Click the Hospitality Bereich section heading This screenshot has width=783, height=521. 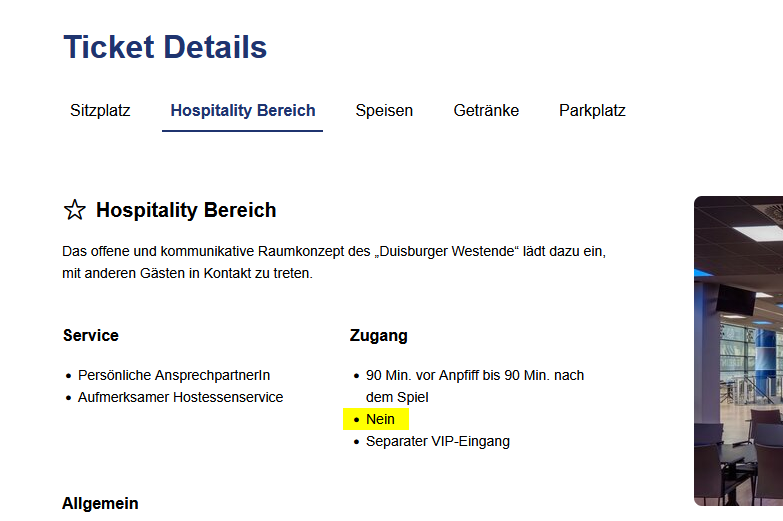pos(186,211)
